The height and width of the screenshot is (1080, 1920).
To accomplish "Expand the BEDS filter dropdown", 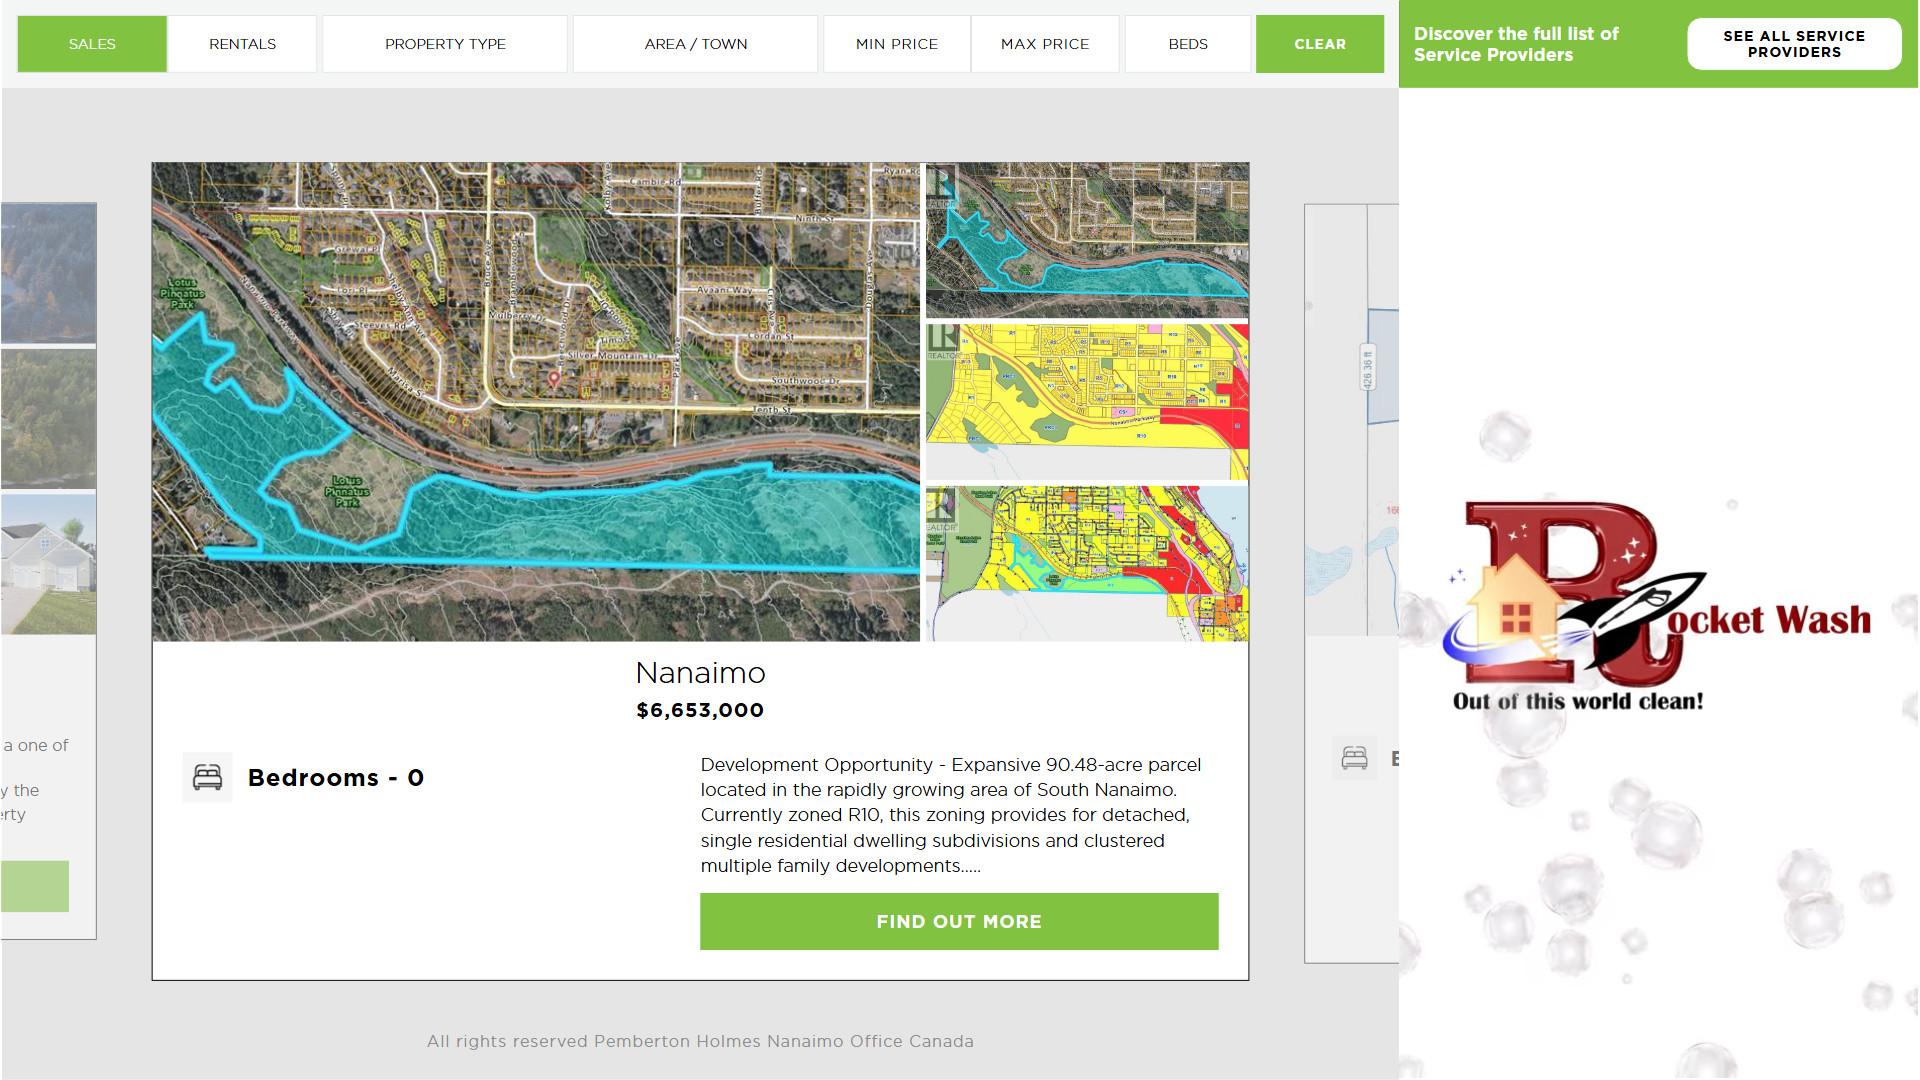I will tap(1187, 44).
